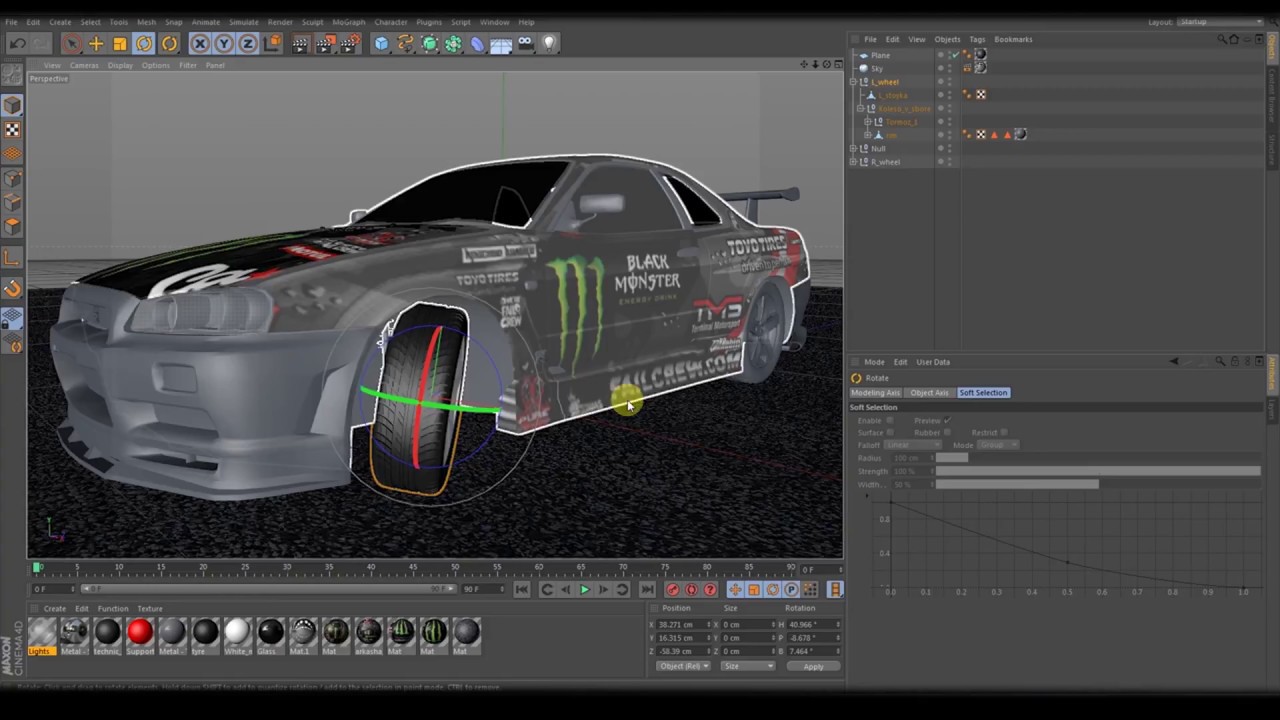Add a Cube primitive object

point(381,43)
